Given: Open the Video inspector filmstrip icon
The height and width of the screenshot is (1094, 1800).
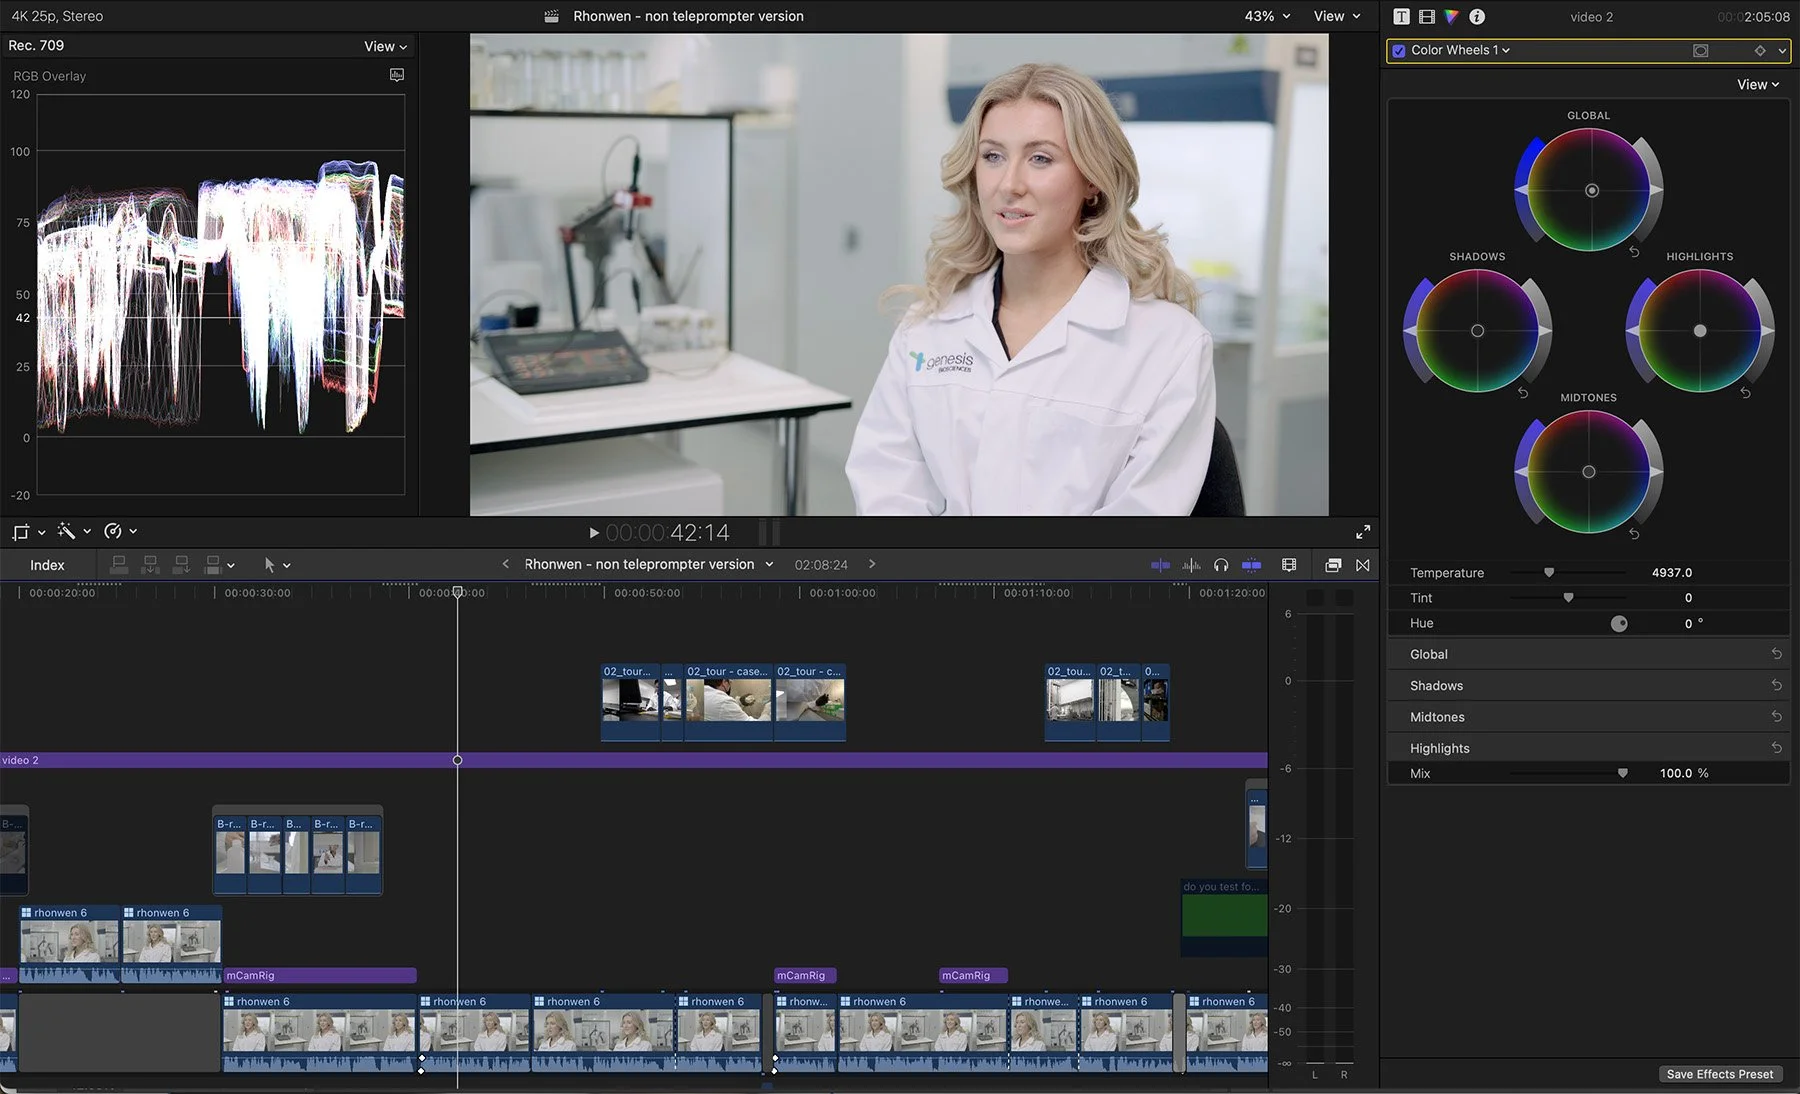Looking at the screenshot, I should click(x=1427, y=17).
